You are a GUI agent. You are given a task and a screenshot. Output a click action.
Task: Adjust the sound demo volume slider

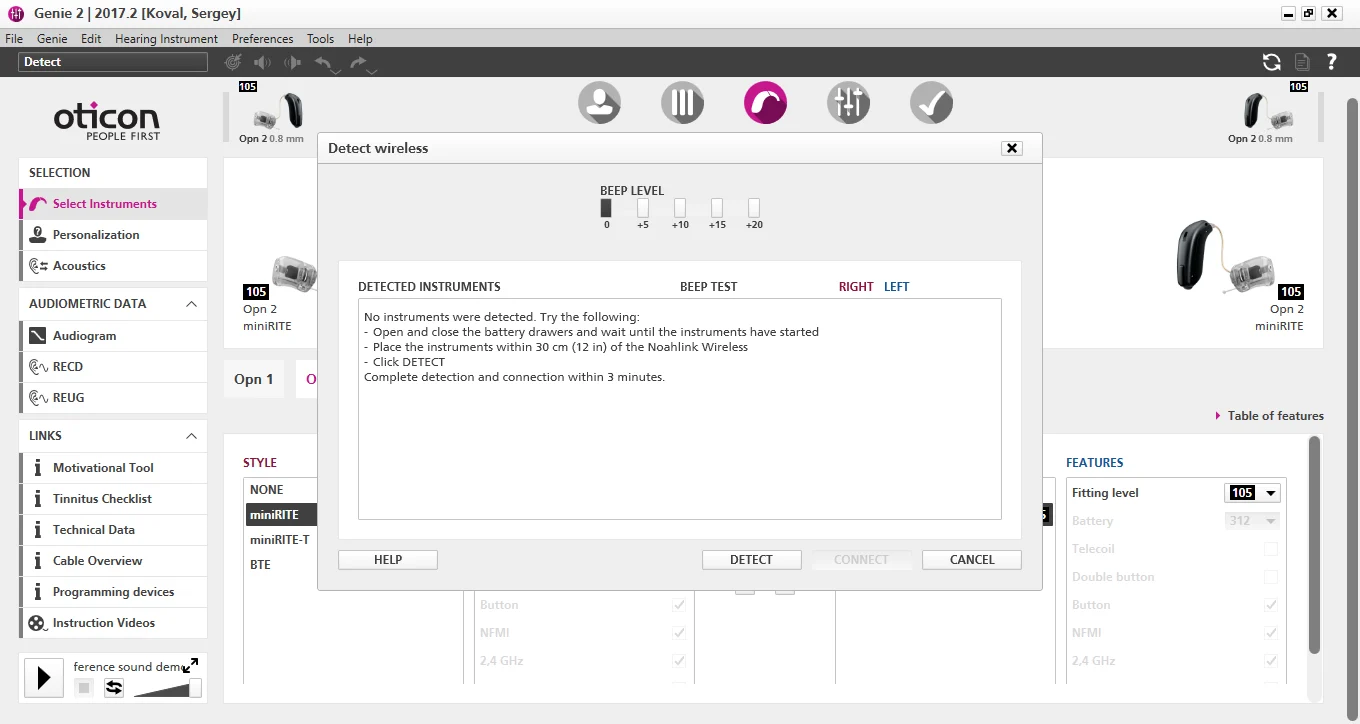click(x=167, y=688)
